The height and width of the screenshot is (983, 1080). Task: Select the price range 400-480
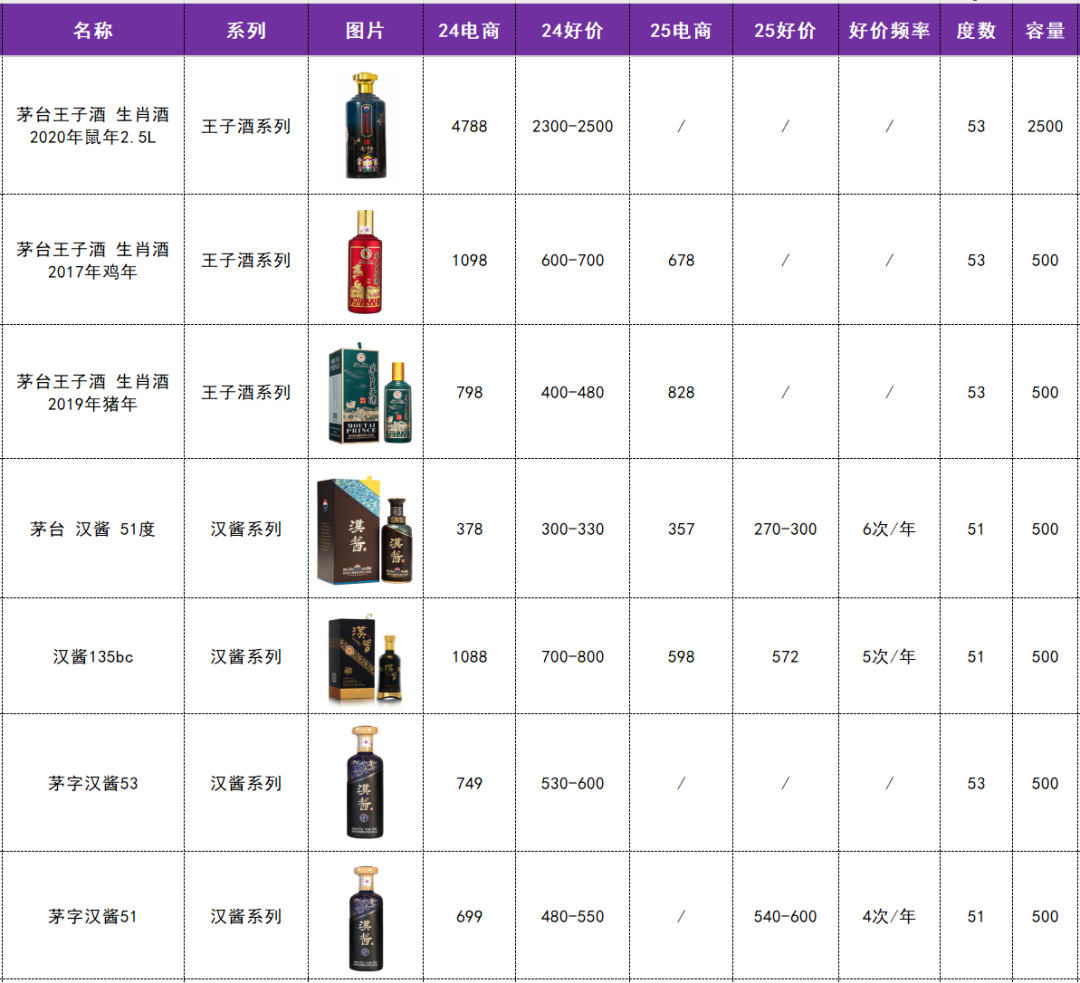click(572, 393)
